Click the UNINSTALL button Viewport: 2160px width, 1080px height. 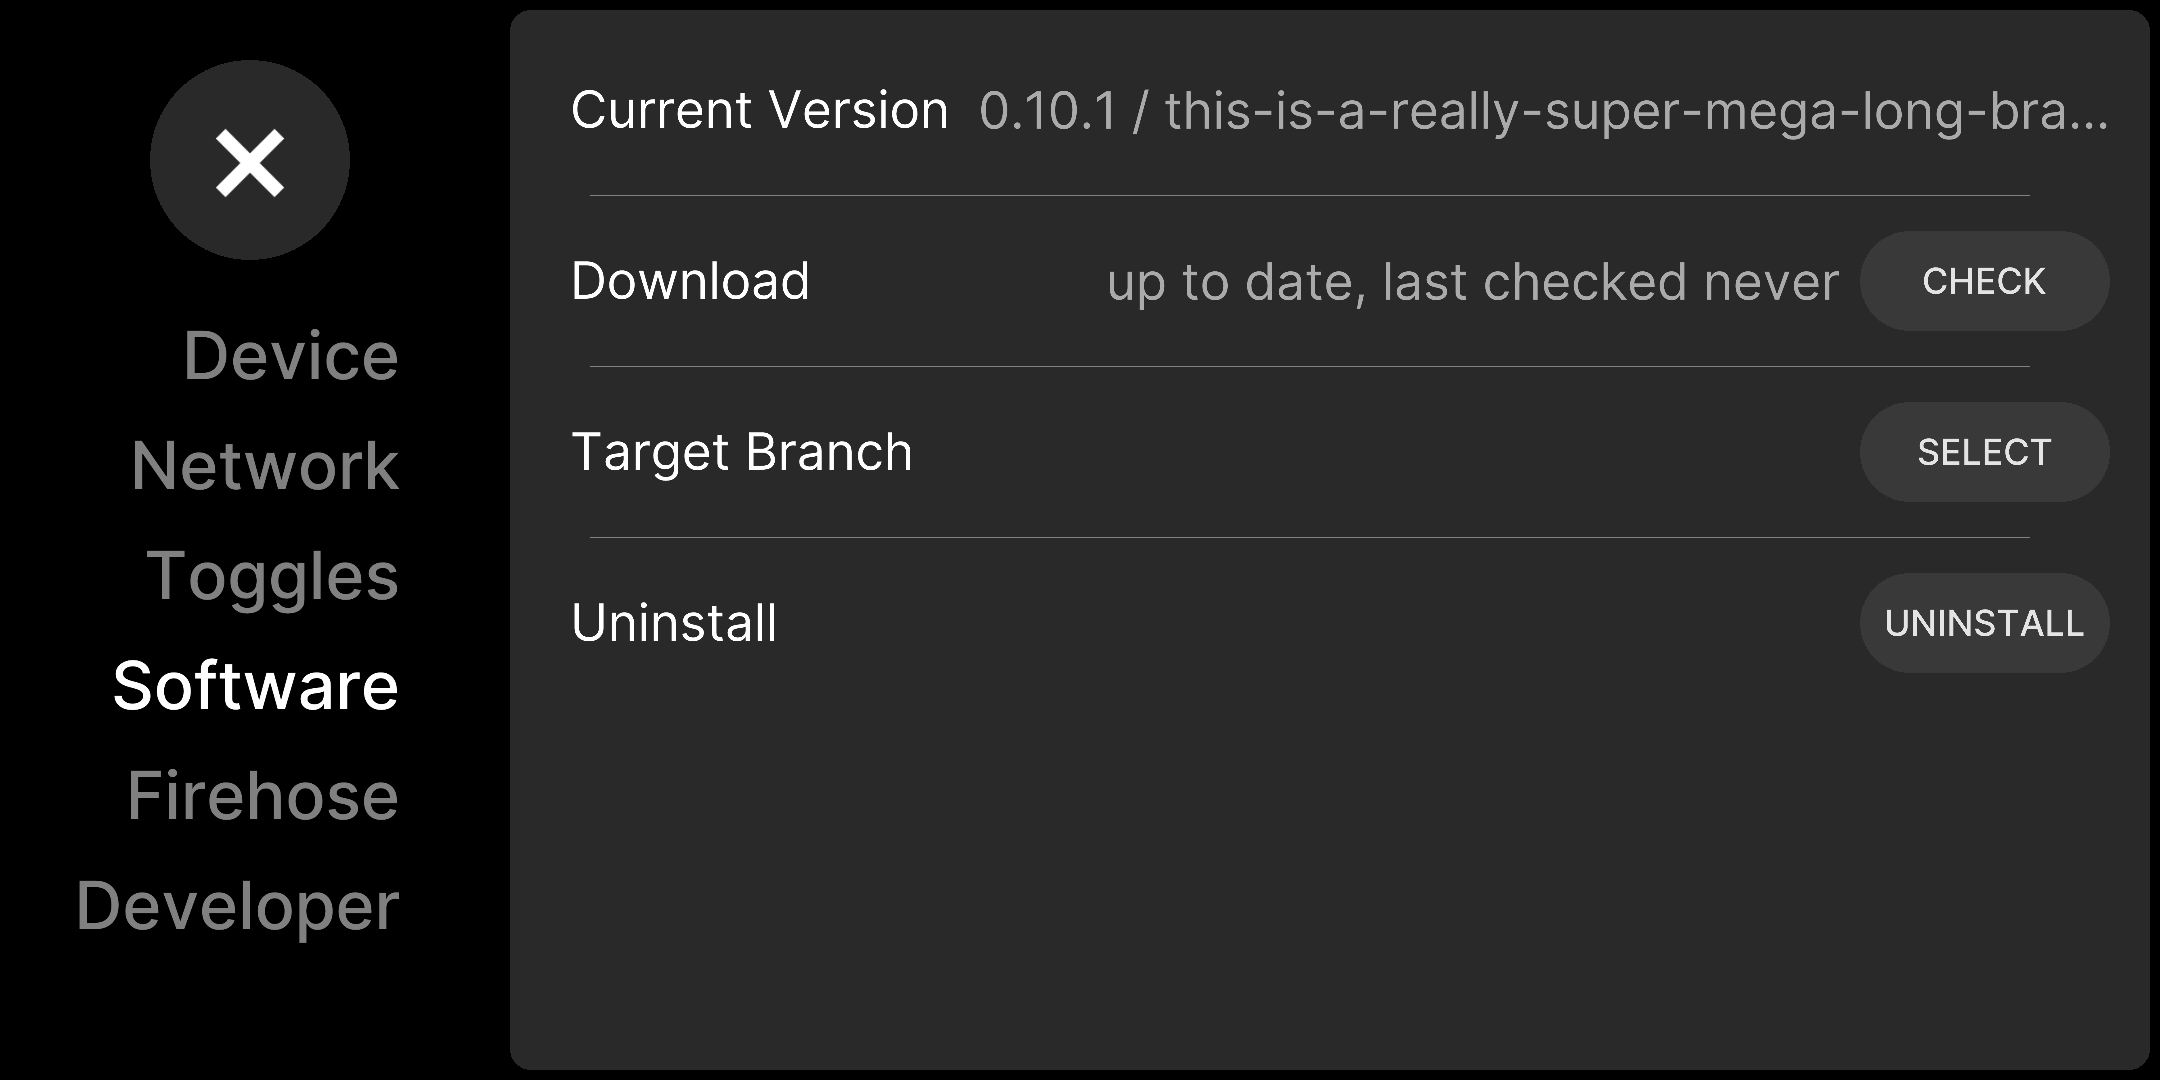pos(1984,623)
